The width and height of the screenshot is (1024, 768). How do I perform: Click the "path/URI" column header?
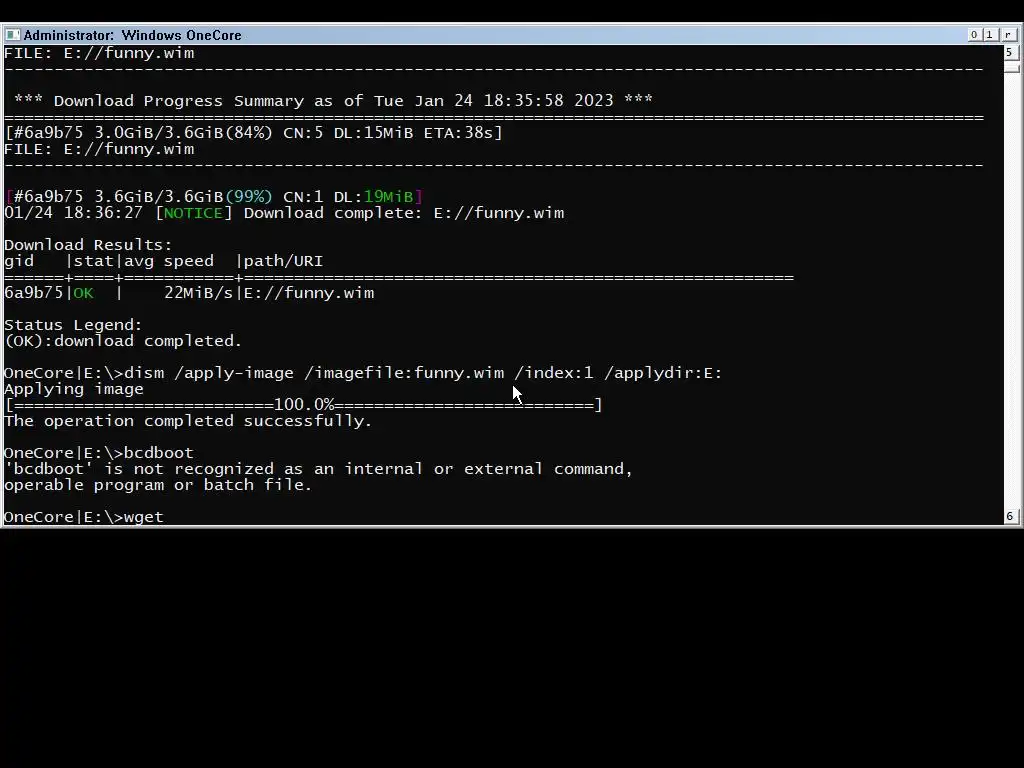tap(283, 261)
